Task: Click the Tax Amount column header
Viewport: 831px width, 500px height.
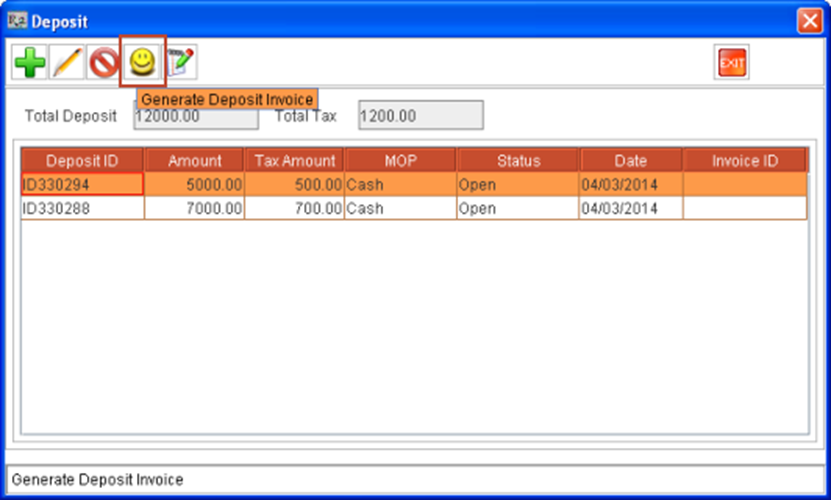Action: tap(294, 161)
